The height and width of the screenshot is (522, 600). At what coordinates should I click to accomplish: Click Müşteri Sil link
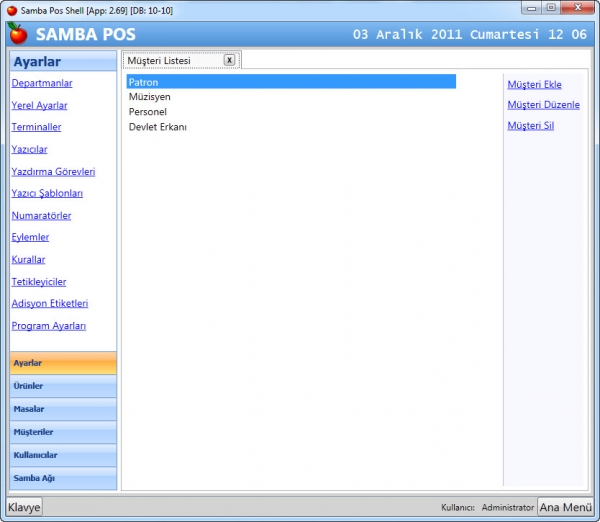tap(530, 126)
